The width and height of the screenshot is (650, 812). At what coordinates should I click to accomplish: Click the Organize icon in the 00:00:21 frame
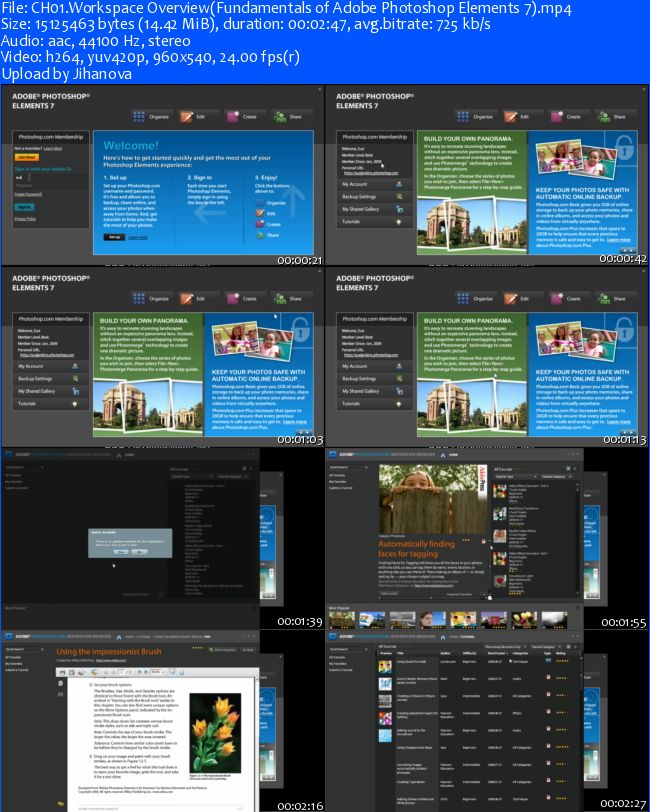pos(139,117)
